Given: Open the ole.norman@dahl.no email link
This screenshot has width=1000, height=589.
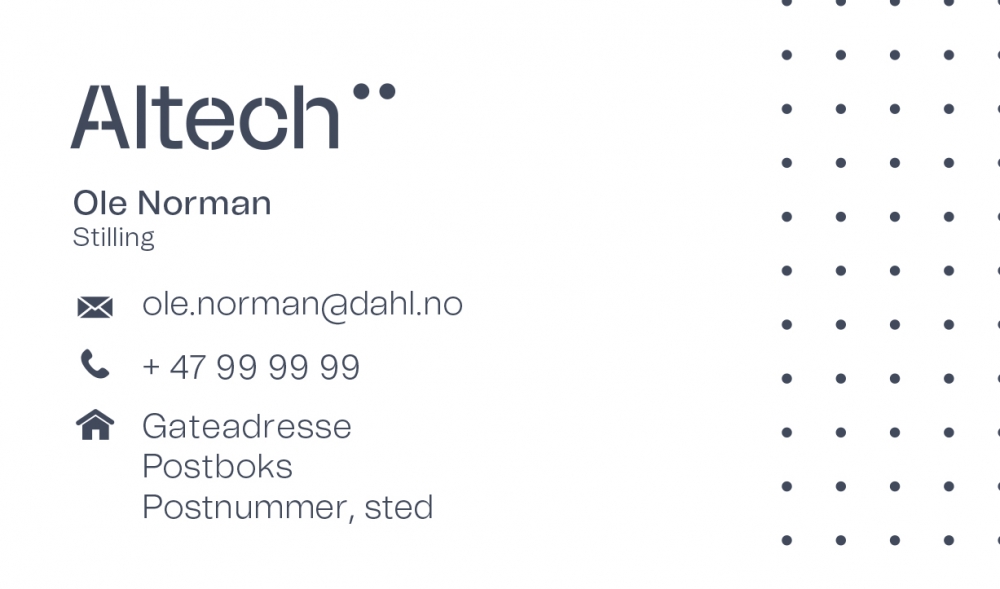Looking at the screenshot, I should (302, 304).
